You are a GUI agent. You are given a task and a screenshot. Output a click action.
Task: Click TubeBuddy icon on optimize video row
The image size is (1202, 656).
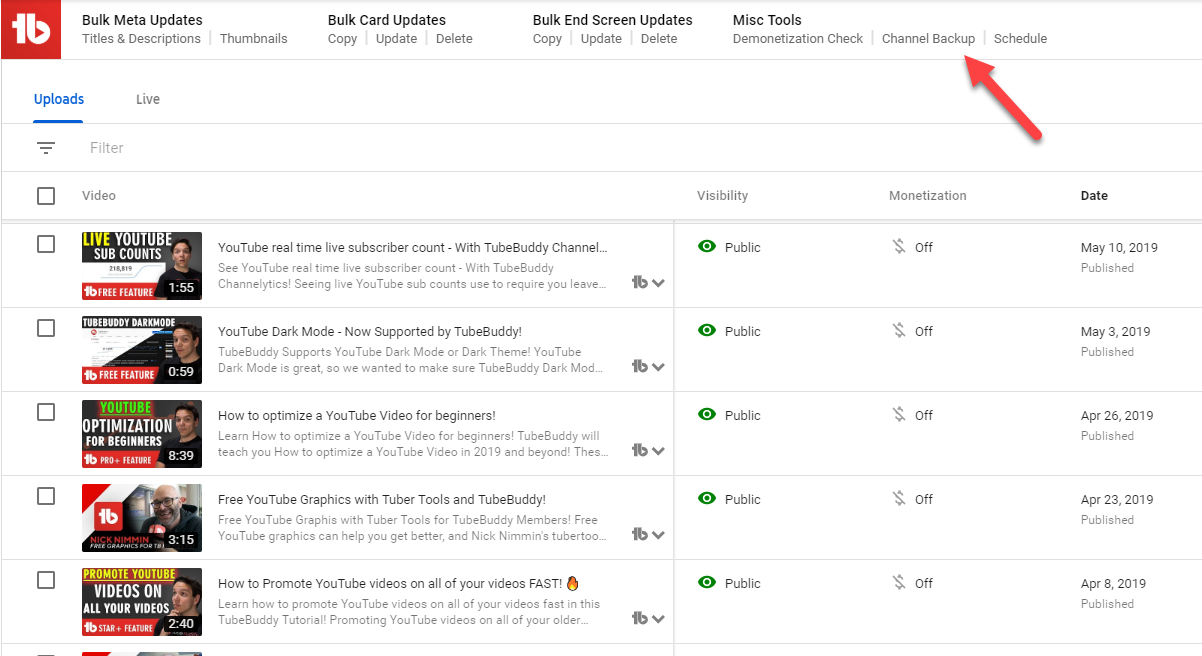tap(640, 450)
